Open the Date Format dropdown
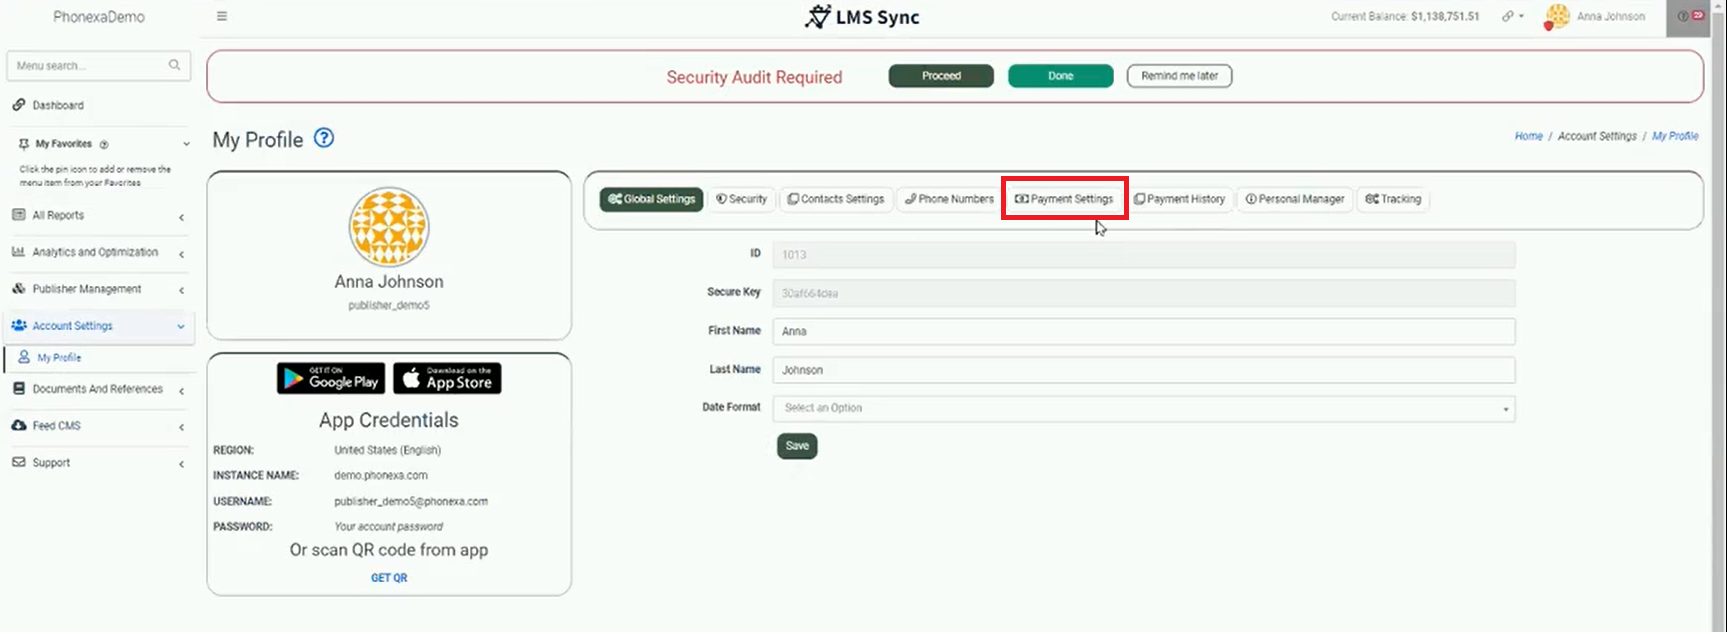1727x632 pixels. coord(1143,408)
